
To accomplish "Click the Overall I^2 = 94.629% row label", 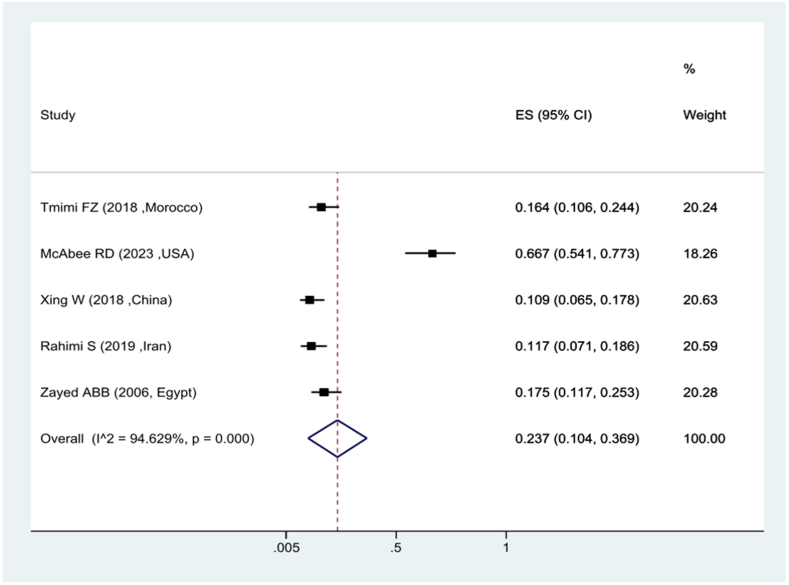I will tap(147, 439).
